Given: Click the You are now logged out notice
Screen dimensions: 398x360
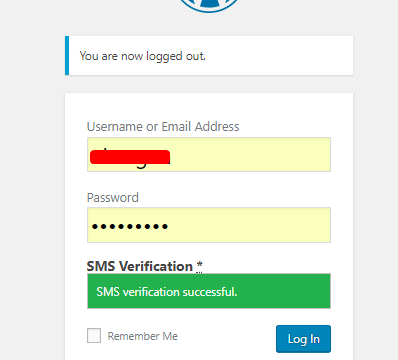Looking at the screenshot, I should point(209,56).
